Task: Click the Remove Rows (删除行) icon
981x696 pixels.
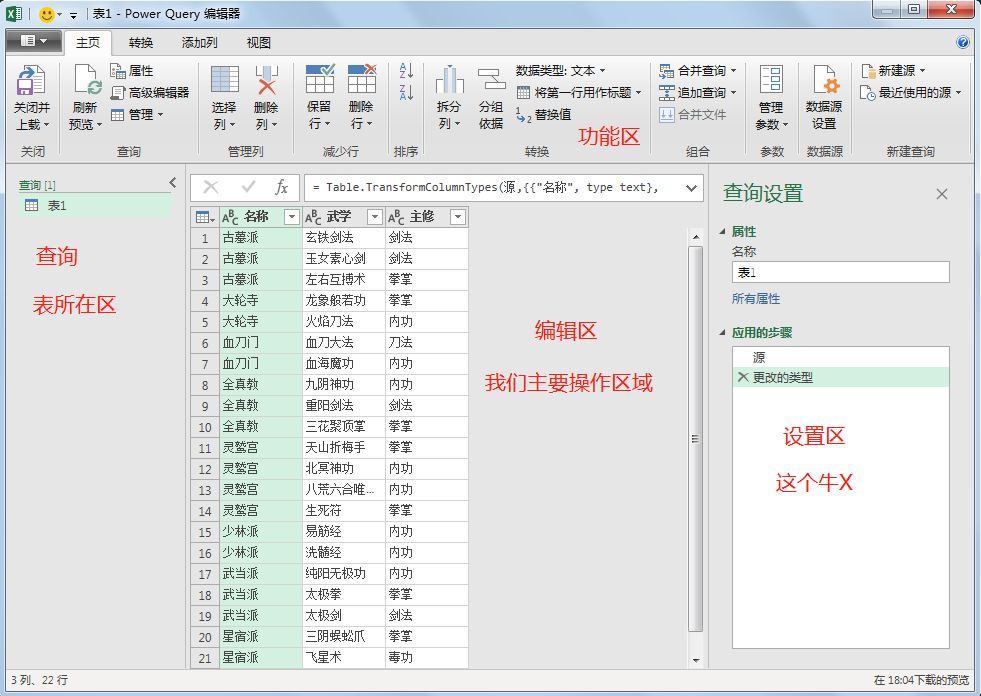Action: (362, 79)
